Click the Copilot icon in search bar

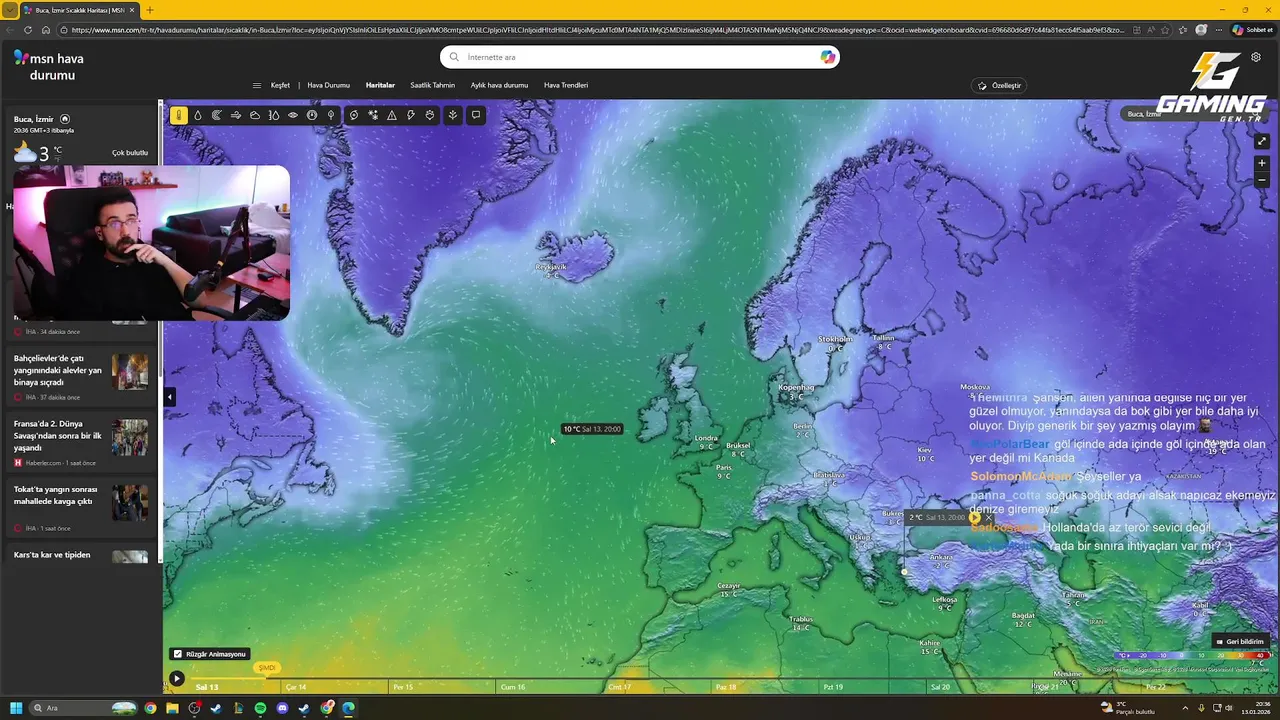(827, 57)
